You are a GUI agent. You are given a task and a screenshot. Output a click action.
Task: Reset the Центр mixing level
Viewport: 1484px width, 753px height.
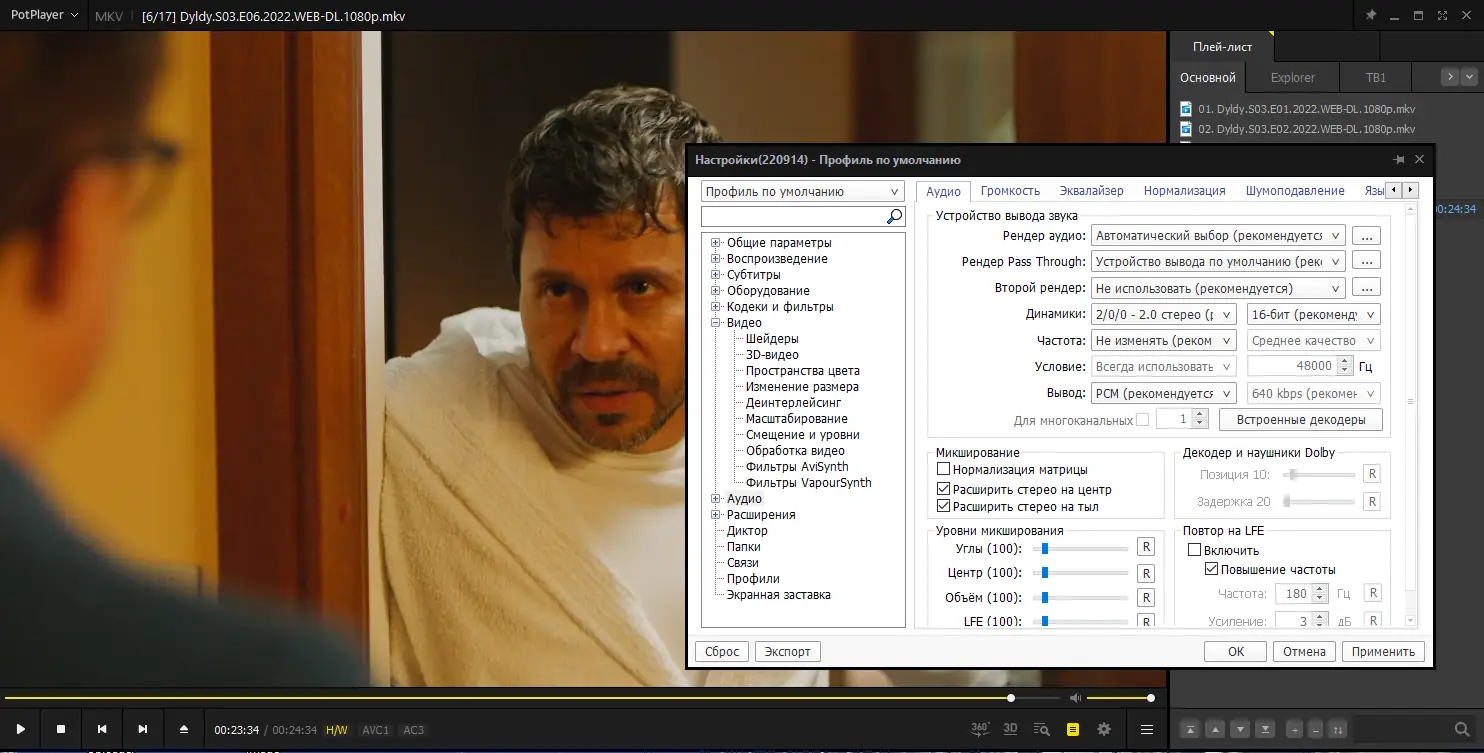[x=1146, y=573]
